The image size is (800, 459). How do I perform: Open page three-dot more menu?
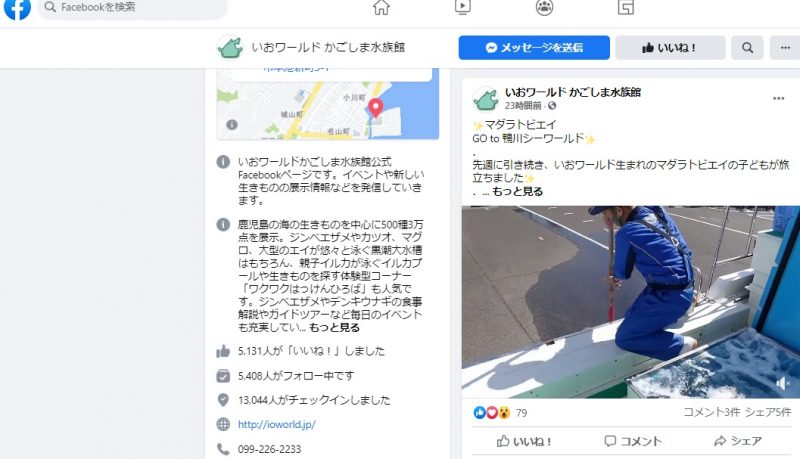(785, 48)
